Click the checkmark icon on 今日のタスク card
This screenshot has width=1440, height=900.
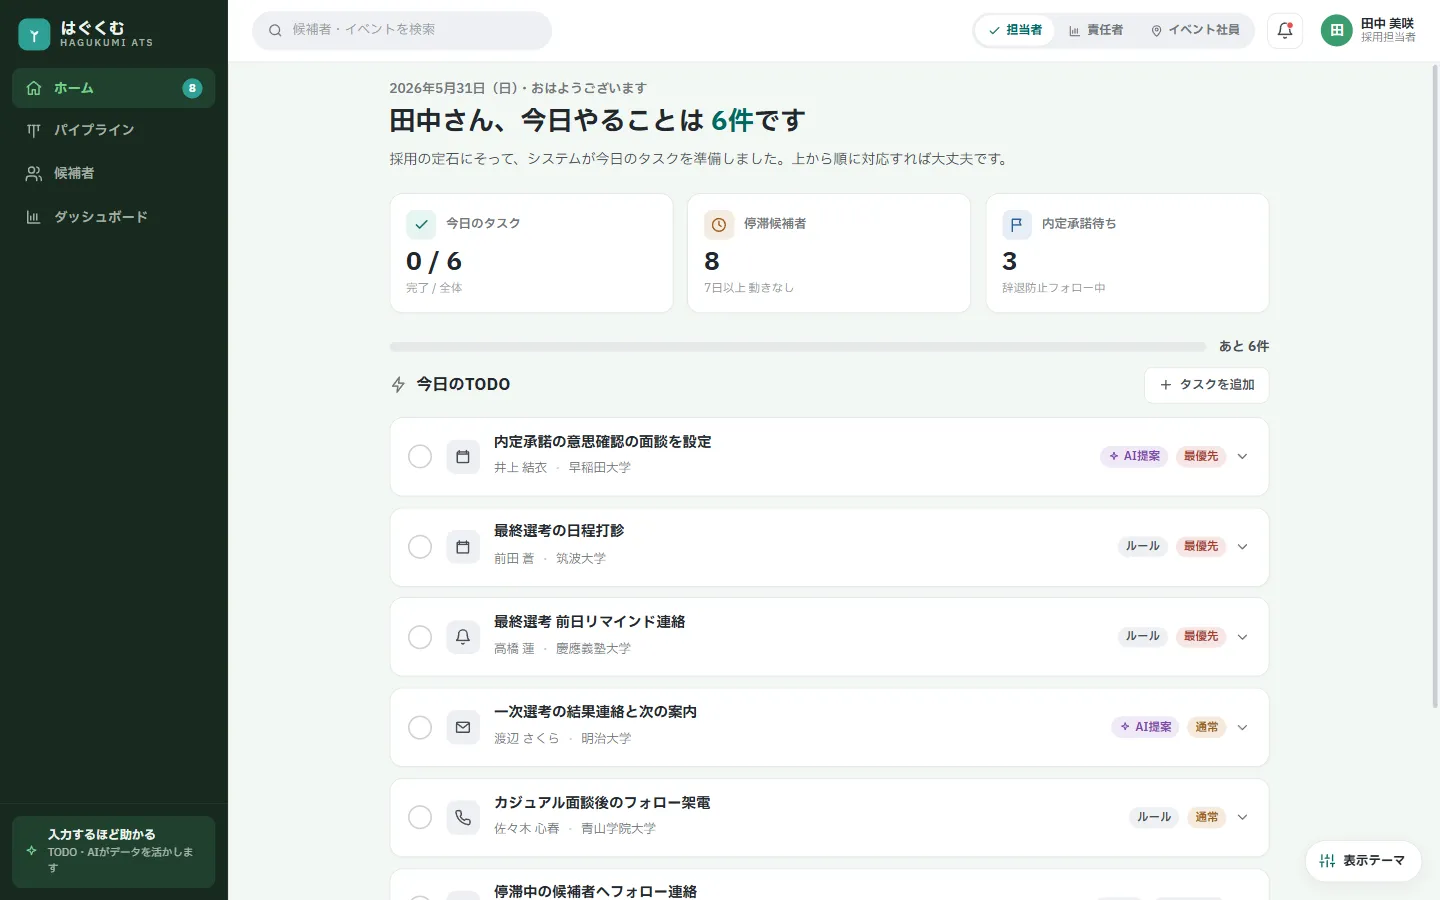(421, 224)
